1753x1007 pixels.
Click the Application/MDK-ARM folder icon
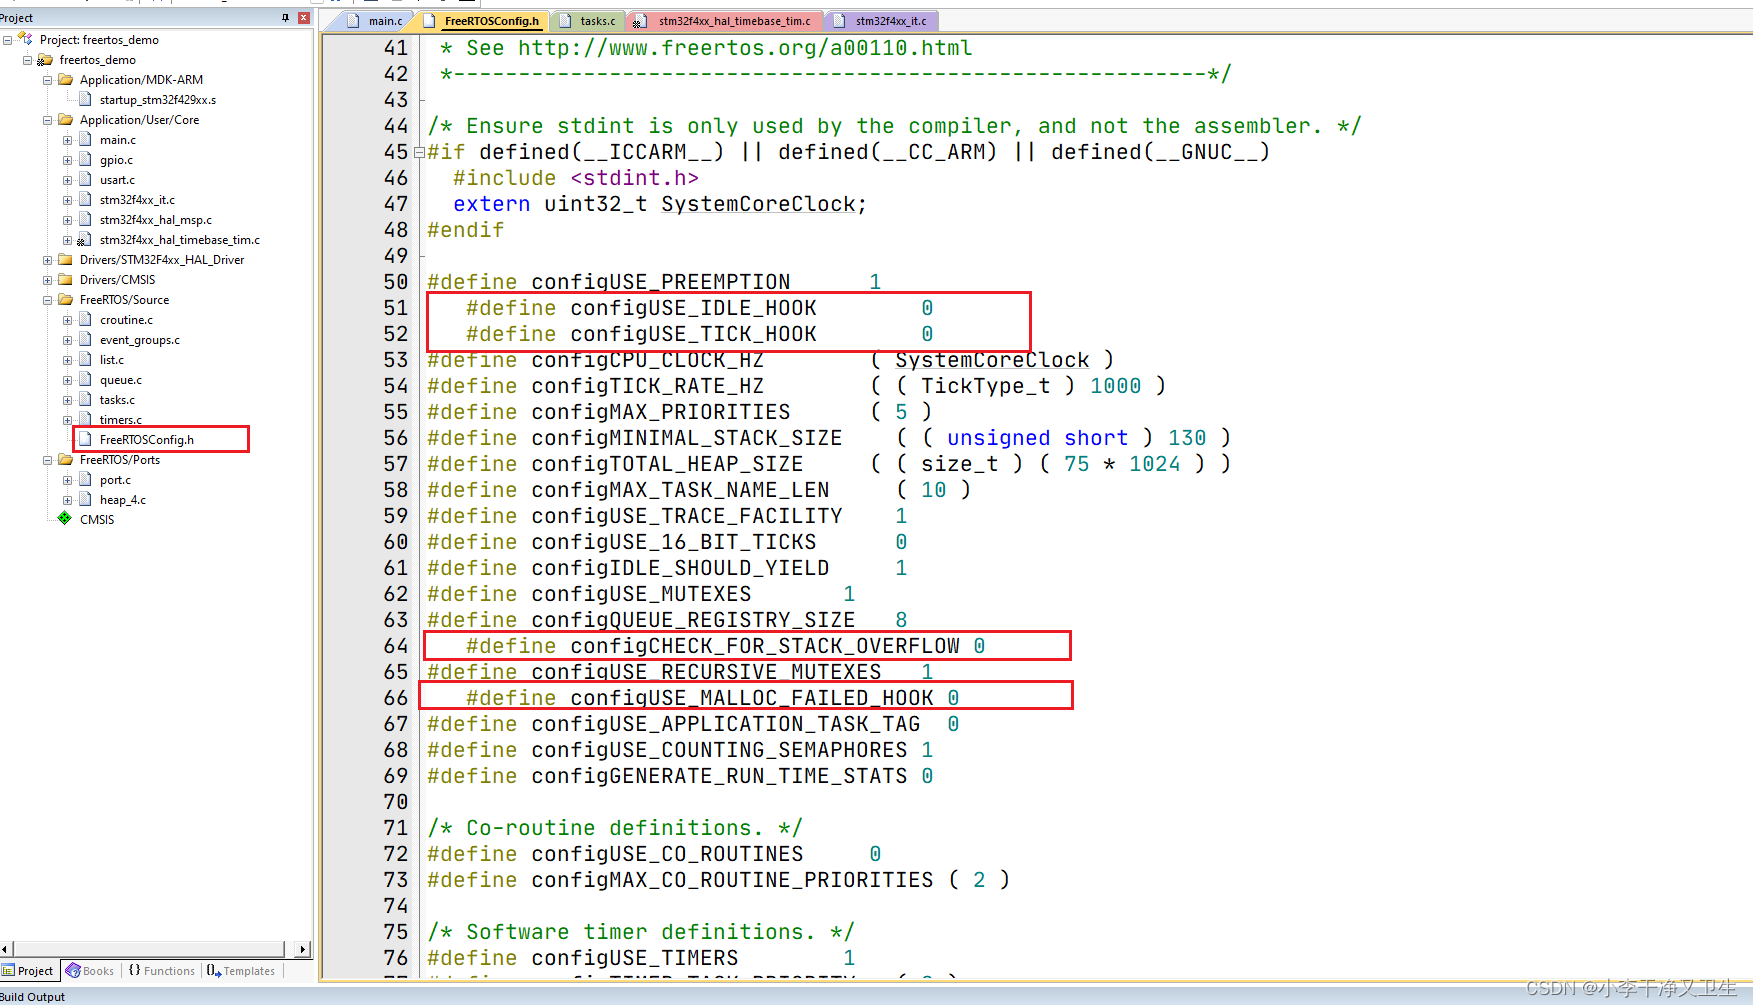click(65, 80)
